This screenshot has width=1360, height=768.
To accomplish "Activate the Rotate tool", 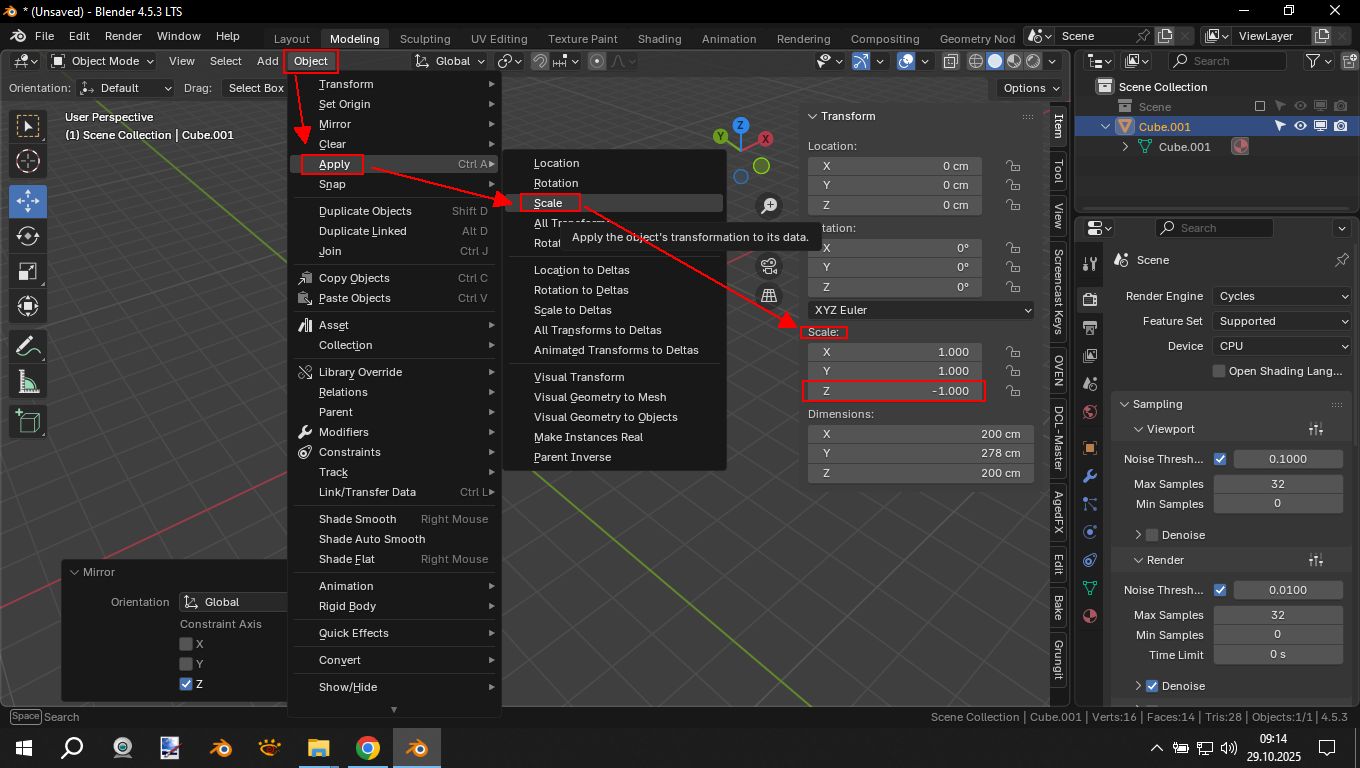I will (28, 236).
